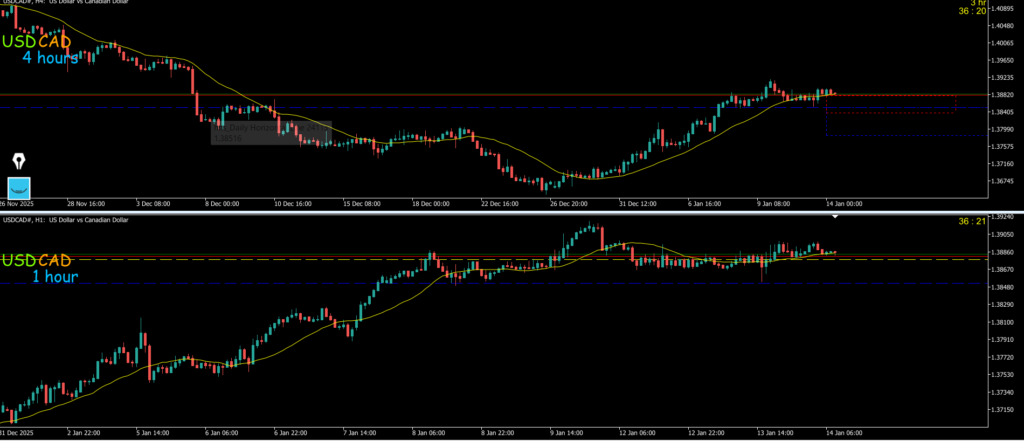Click the 1.38860 price on H1 scale
This screenshot has width=1024, height=441.
(1002, 252)
